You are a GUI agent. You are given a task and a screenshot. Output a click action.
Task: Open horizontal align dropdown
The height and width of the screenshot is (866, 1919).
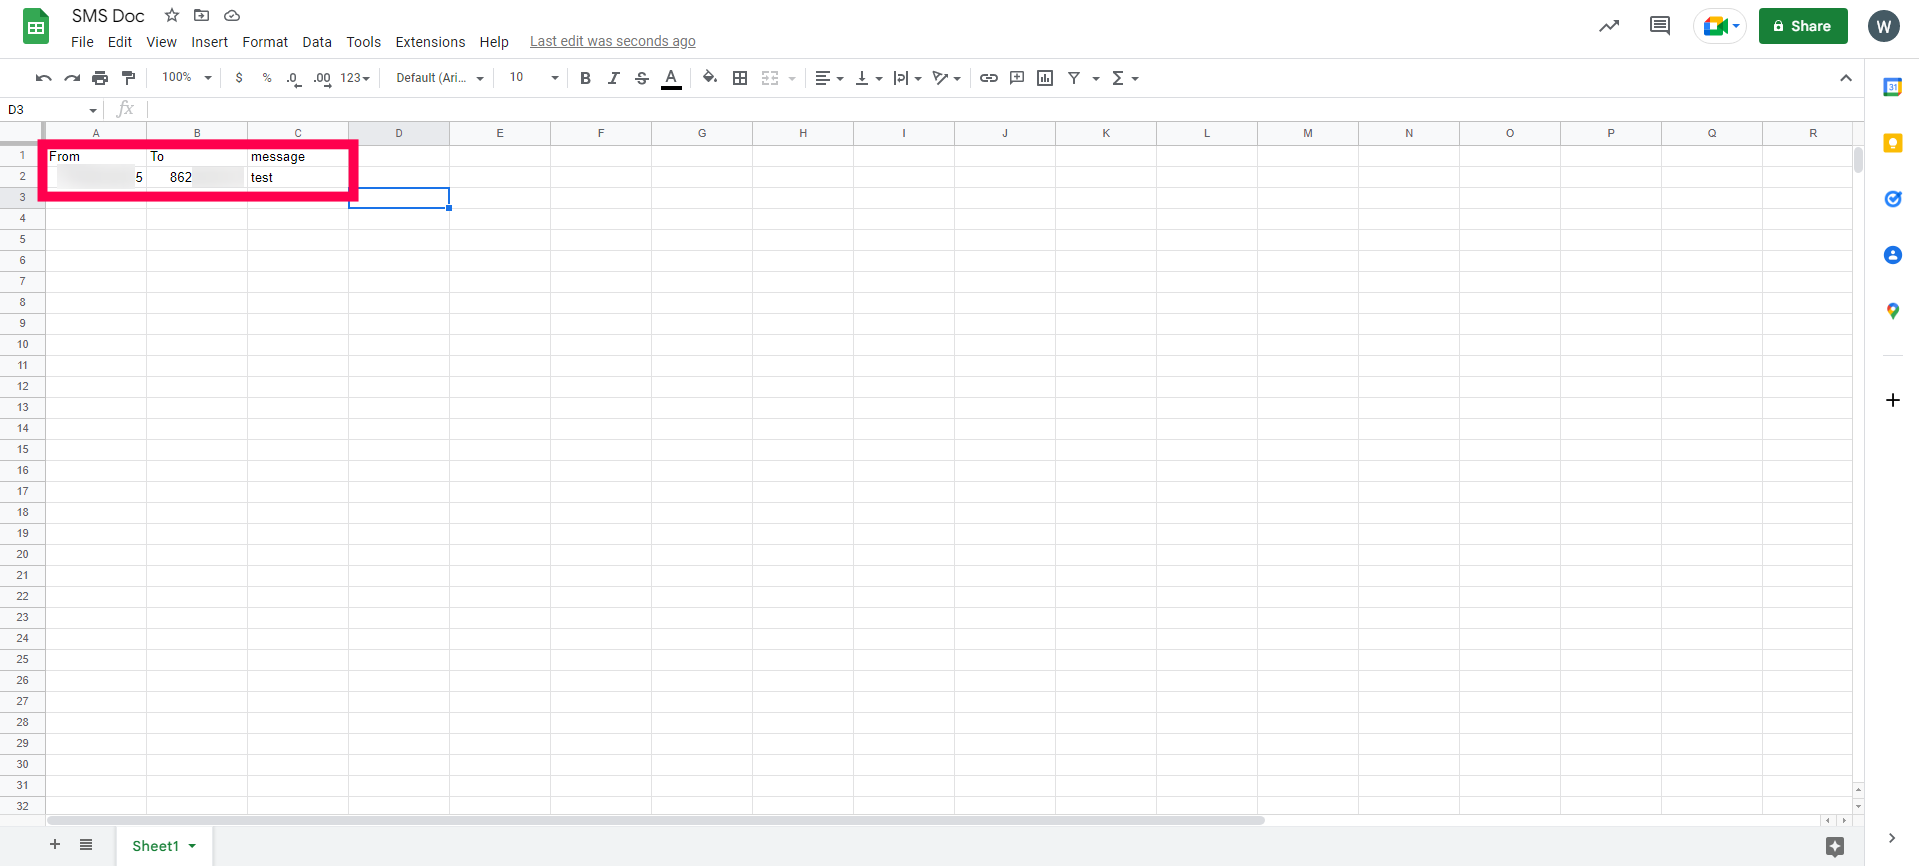click(x=829, y=78)
